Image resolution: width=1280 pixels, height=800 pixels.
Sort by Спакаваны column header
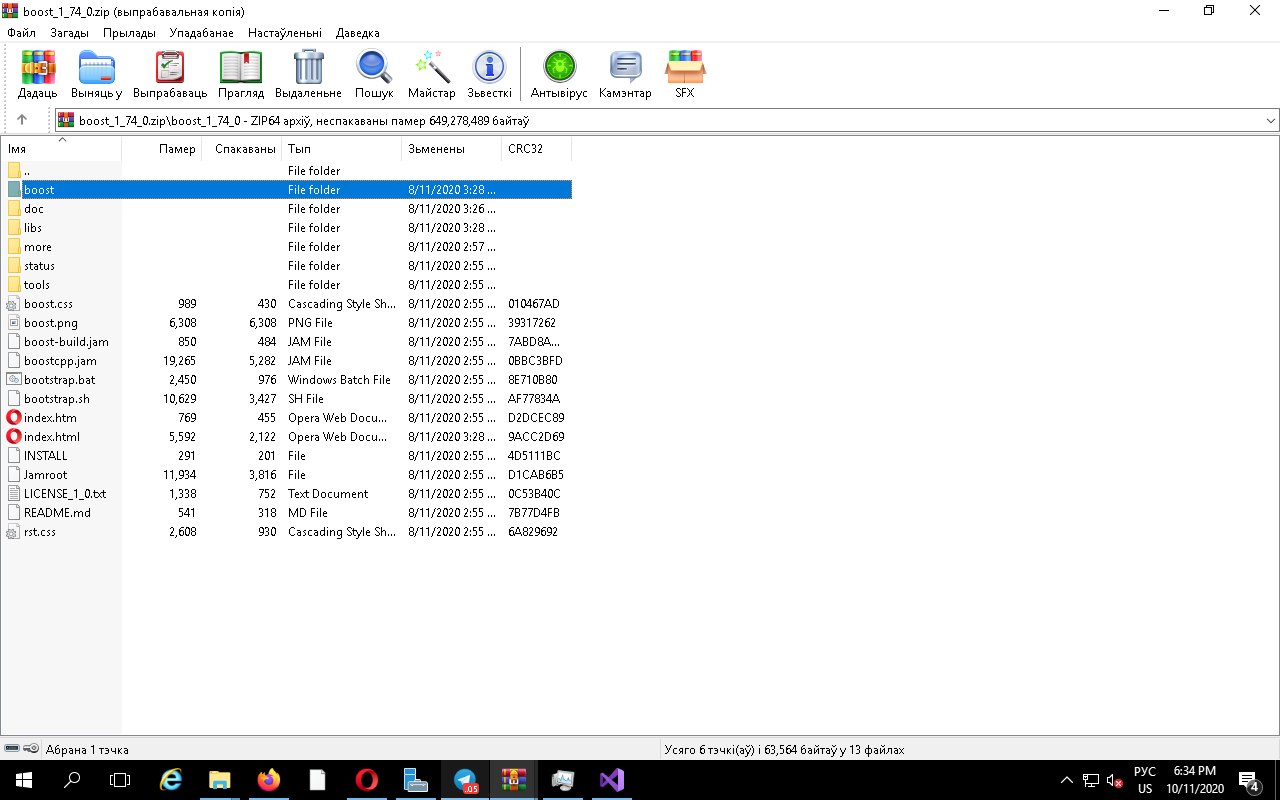[242, 149]
